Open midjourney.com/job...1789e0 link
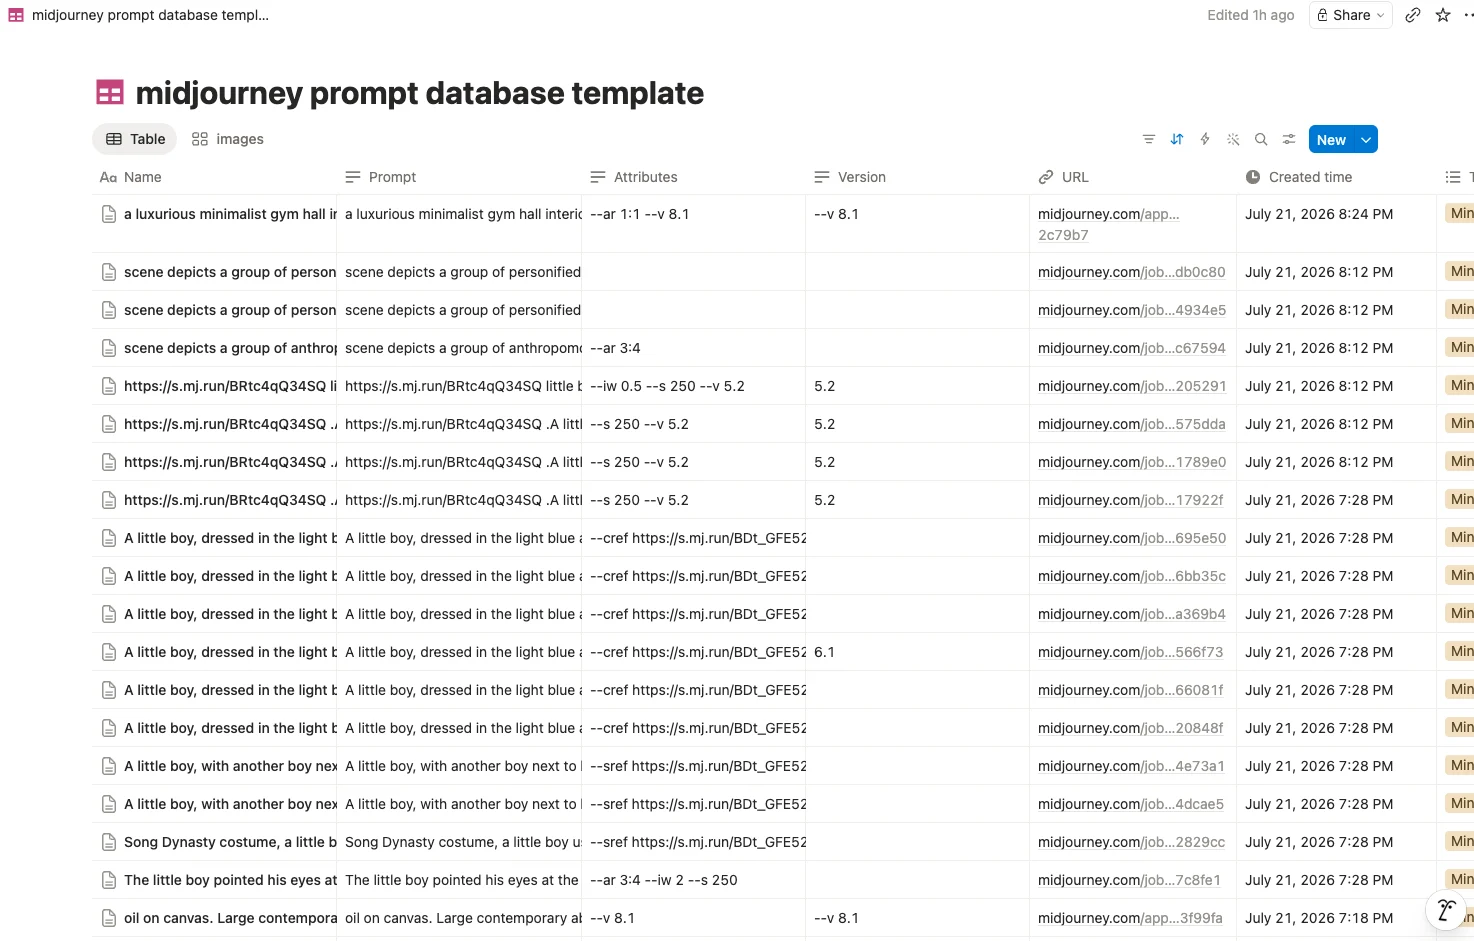 click(x=1132, y=462)
